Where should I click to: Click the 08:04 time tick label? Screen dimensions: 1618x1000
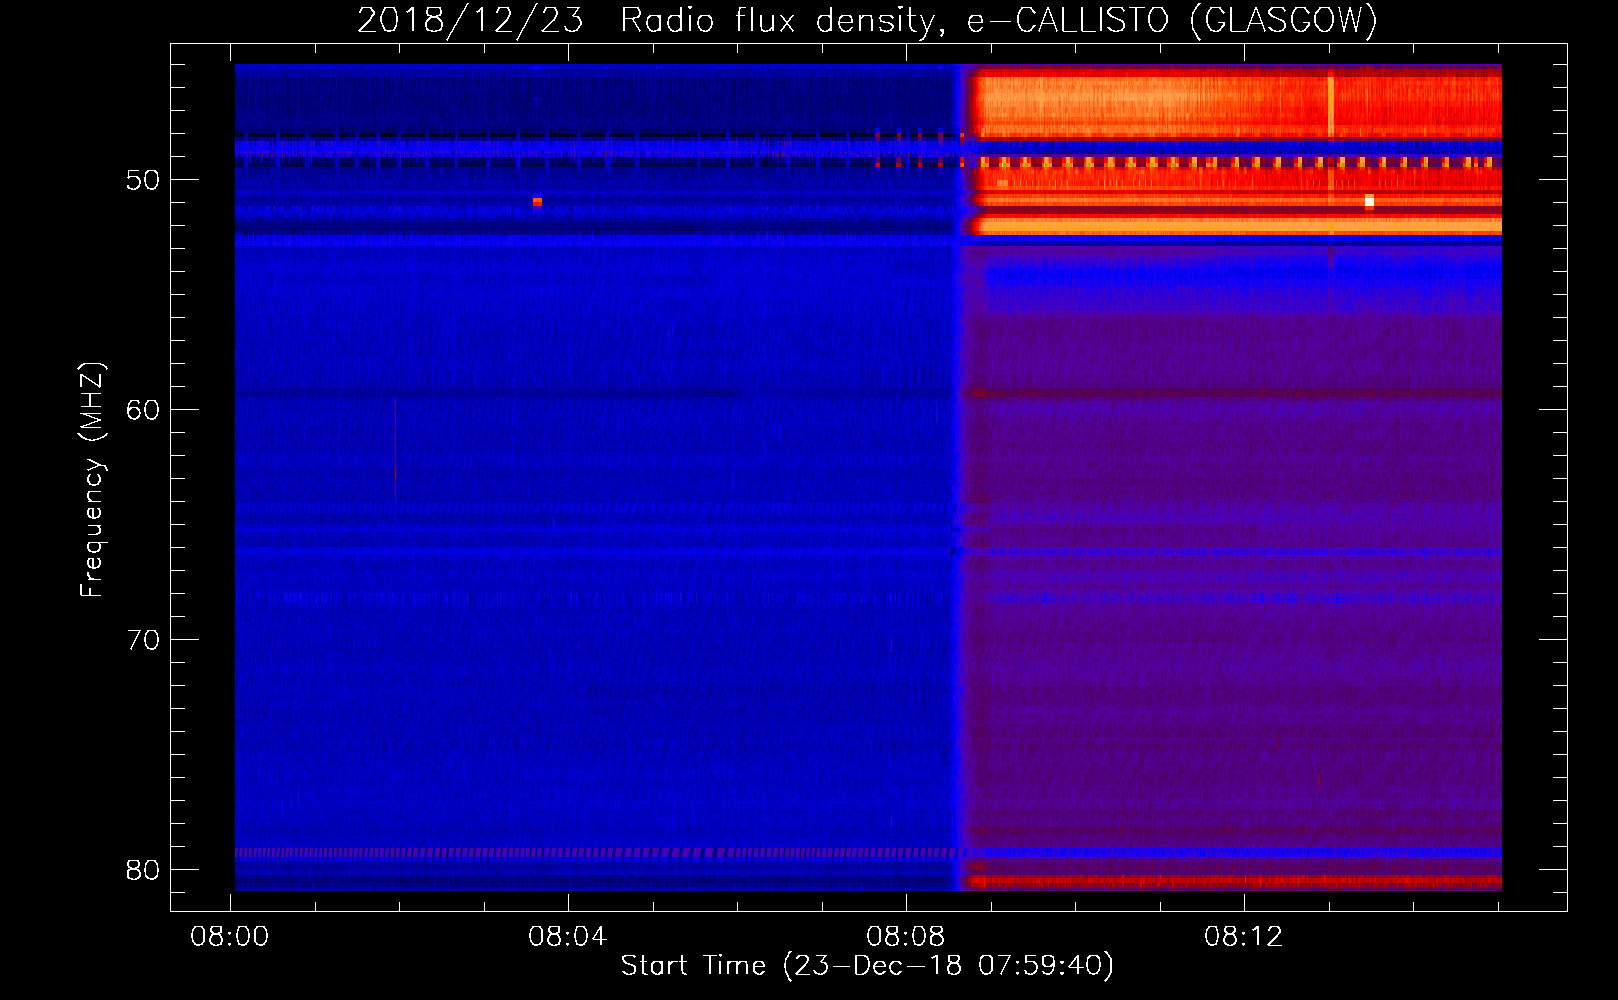pyautogui.click(x=568, y=937)
